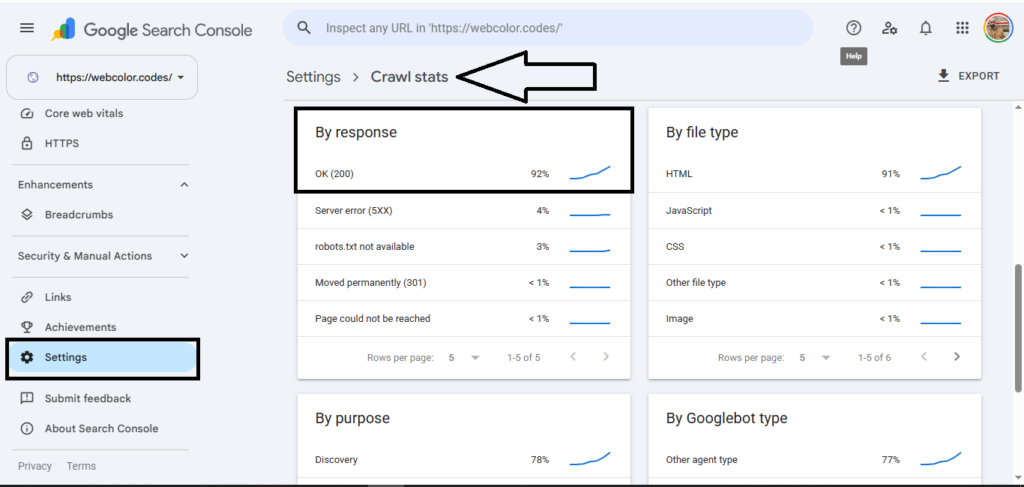
Task: Click the OK (200) trend sparkline
Action: coord(590,173)
